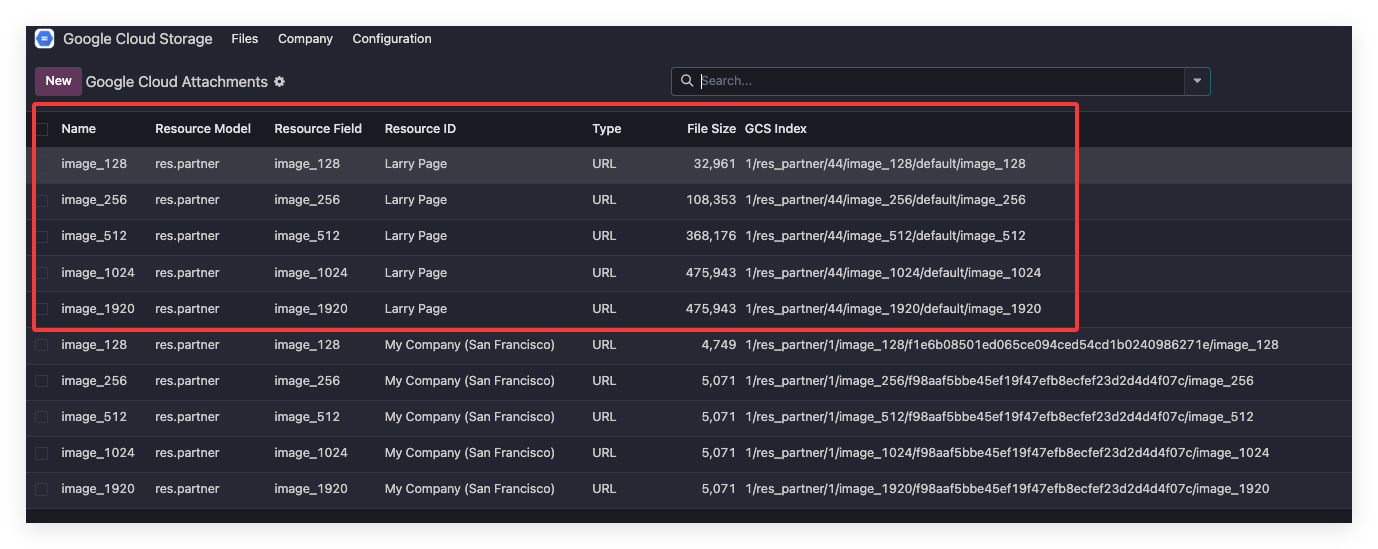
Task: Focus the Search input field
Action: click(940, 81)
